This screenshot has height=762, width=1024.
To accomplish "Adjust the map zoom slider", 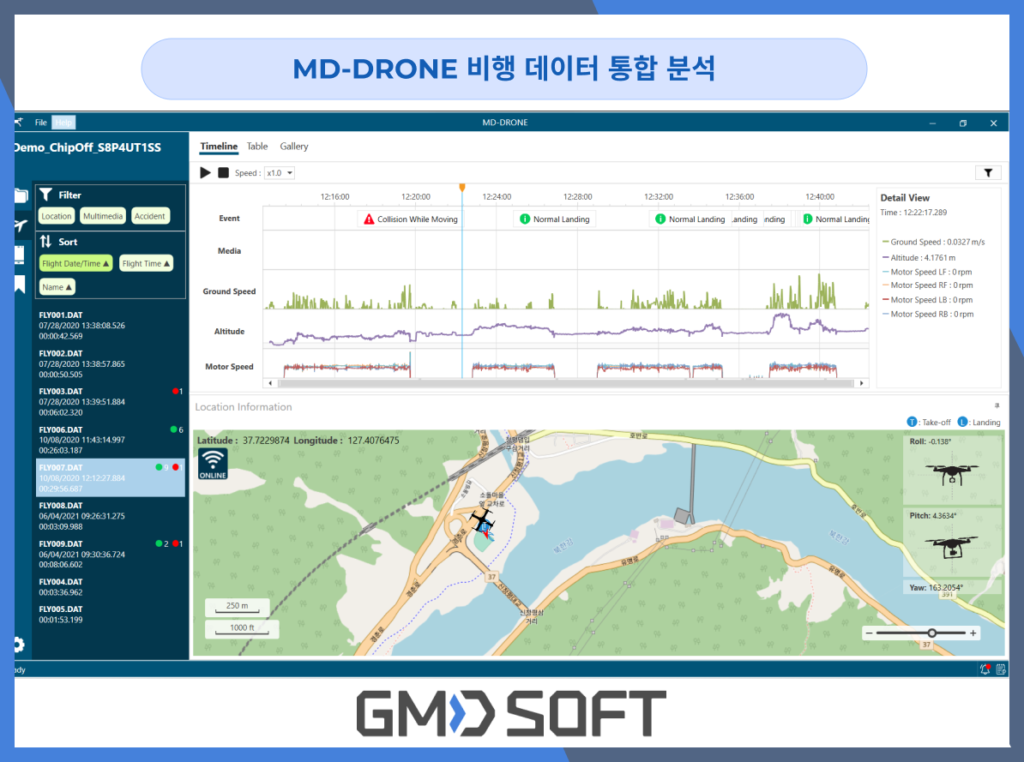I will click(930, 633).
